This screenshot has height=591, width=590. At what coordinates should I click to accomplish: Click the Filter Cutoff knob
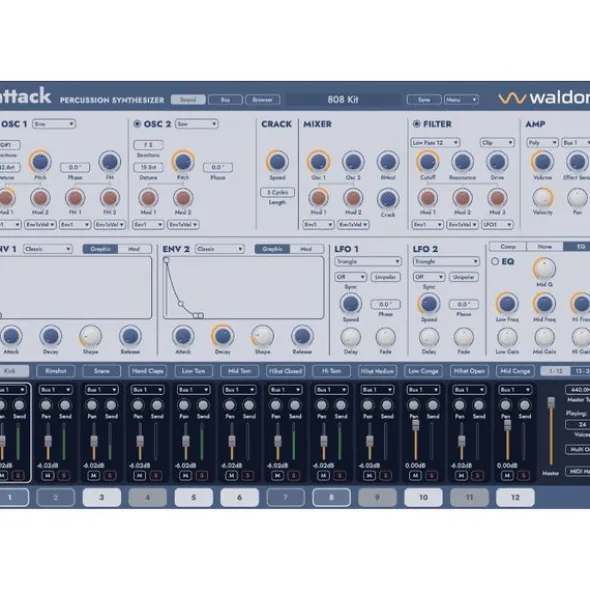click(428, 161)
